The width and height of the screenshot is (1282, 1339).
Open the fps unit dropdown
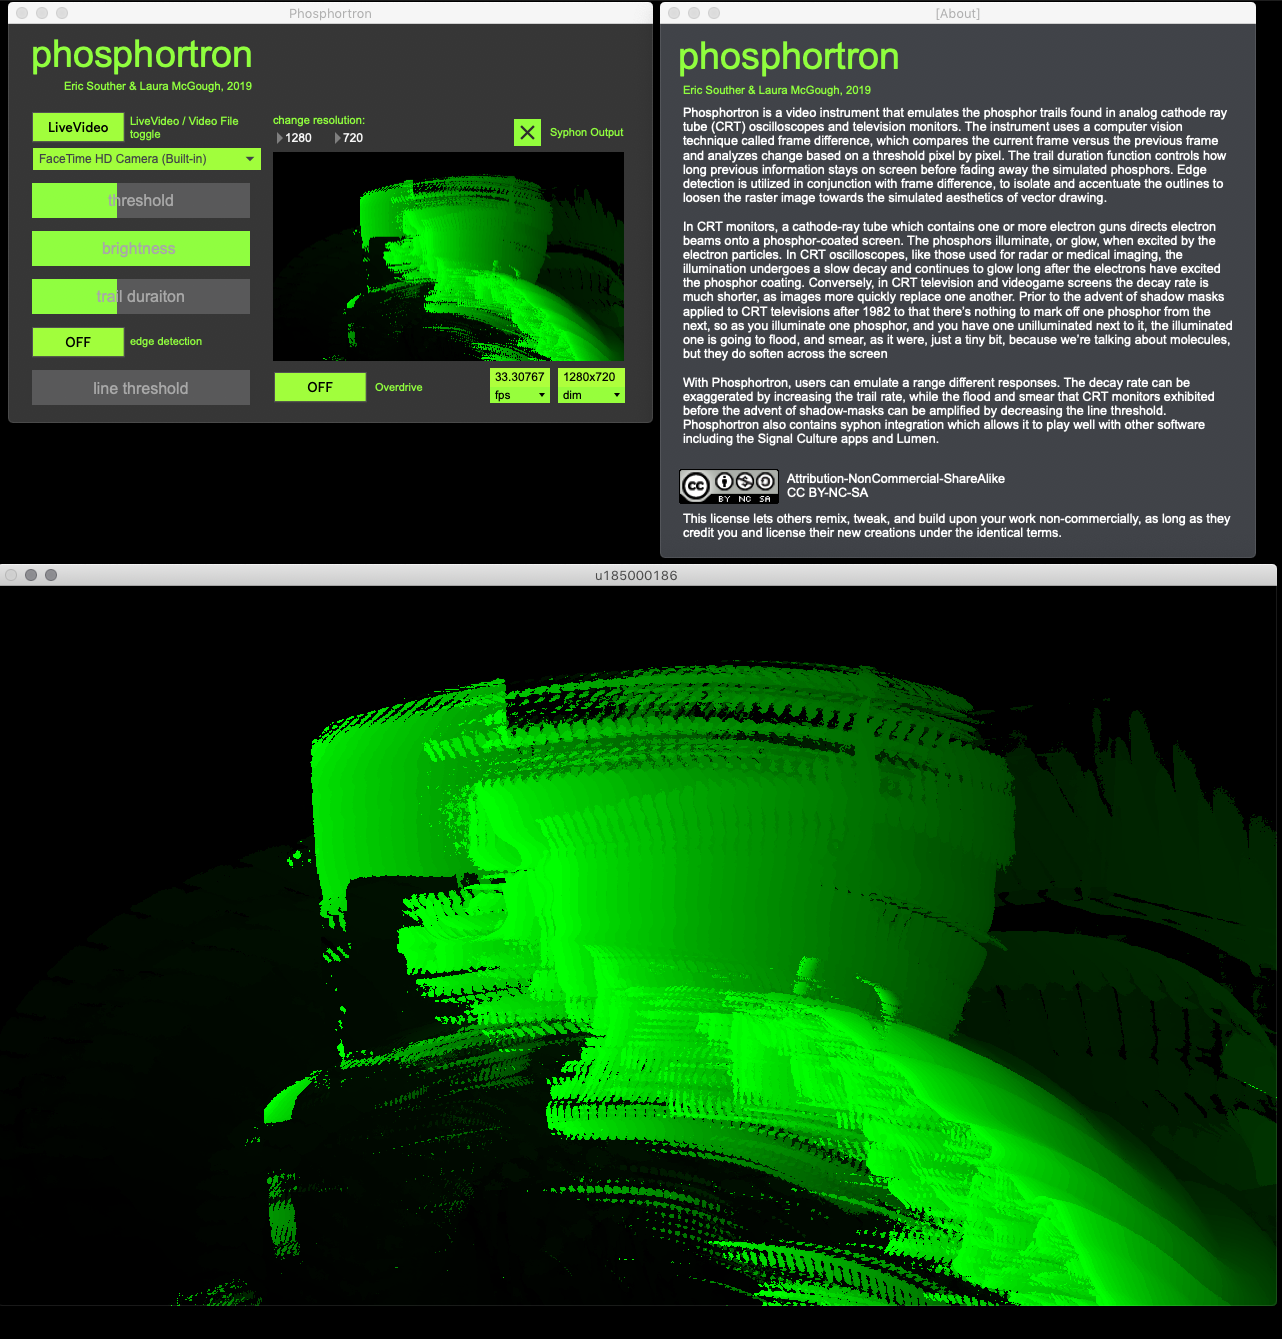(x=519, y=396)
